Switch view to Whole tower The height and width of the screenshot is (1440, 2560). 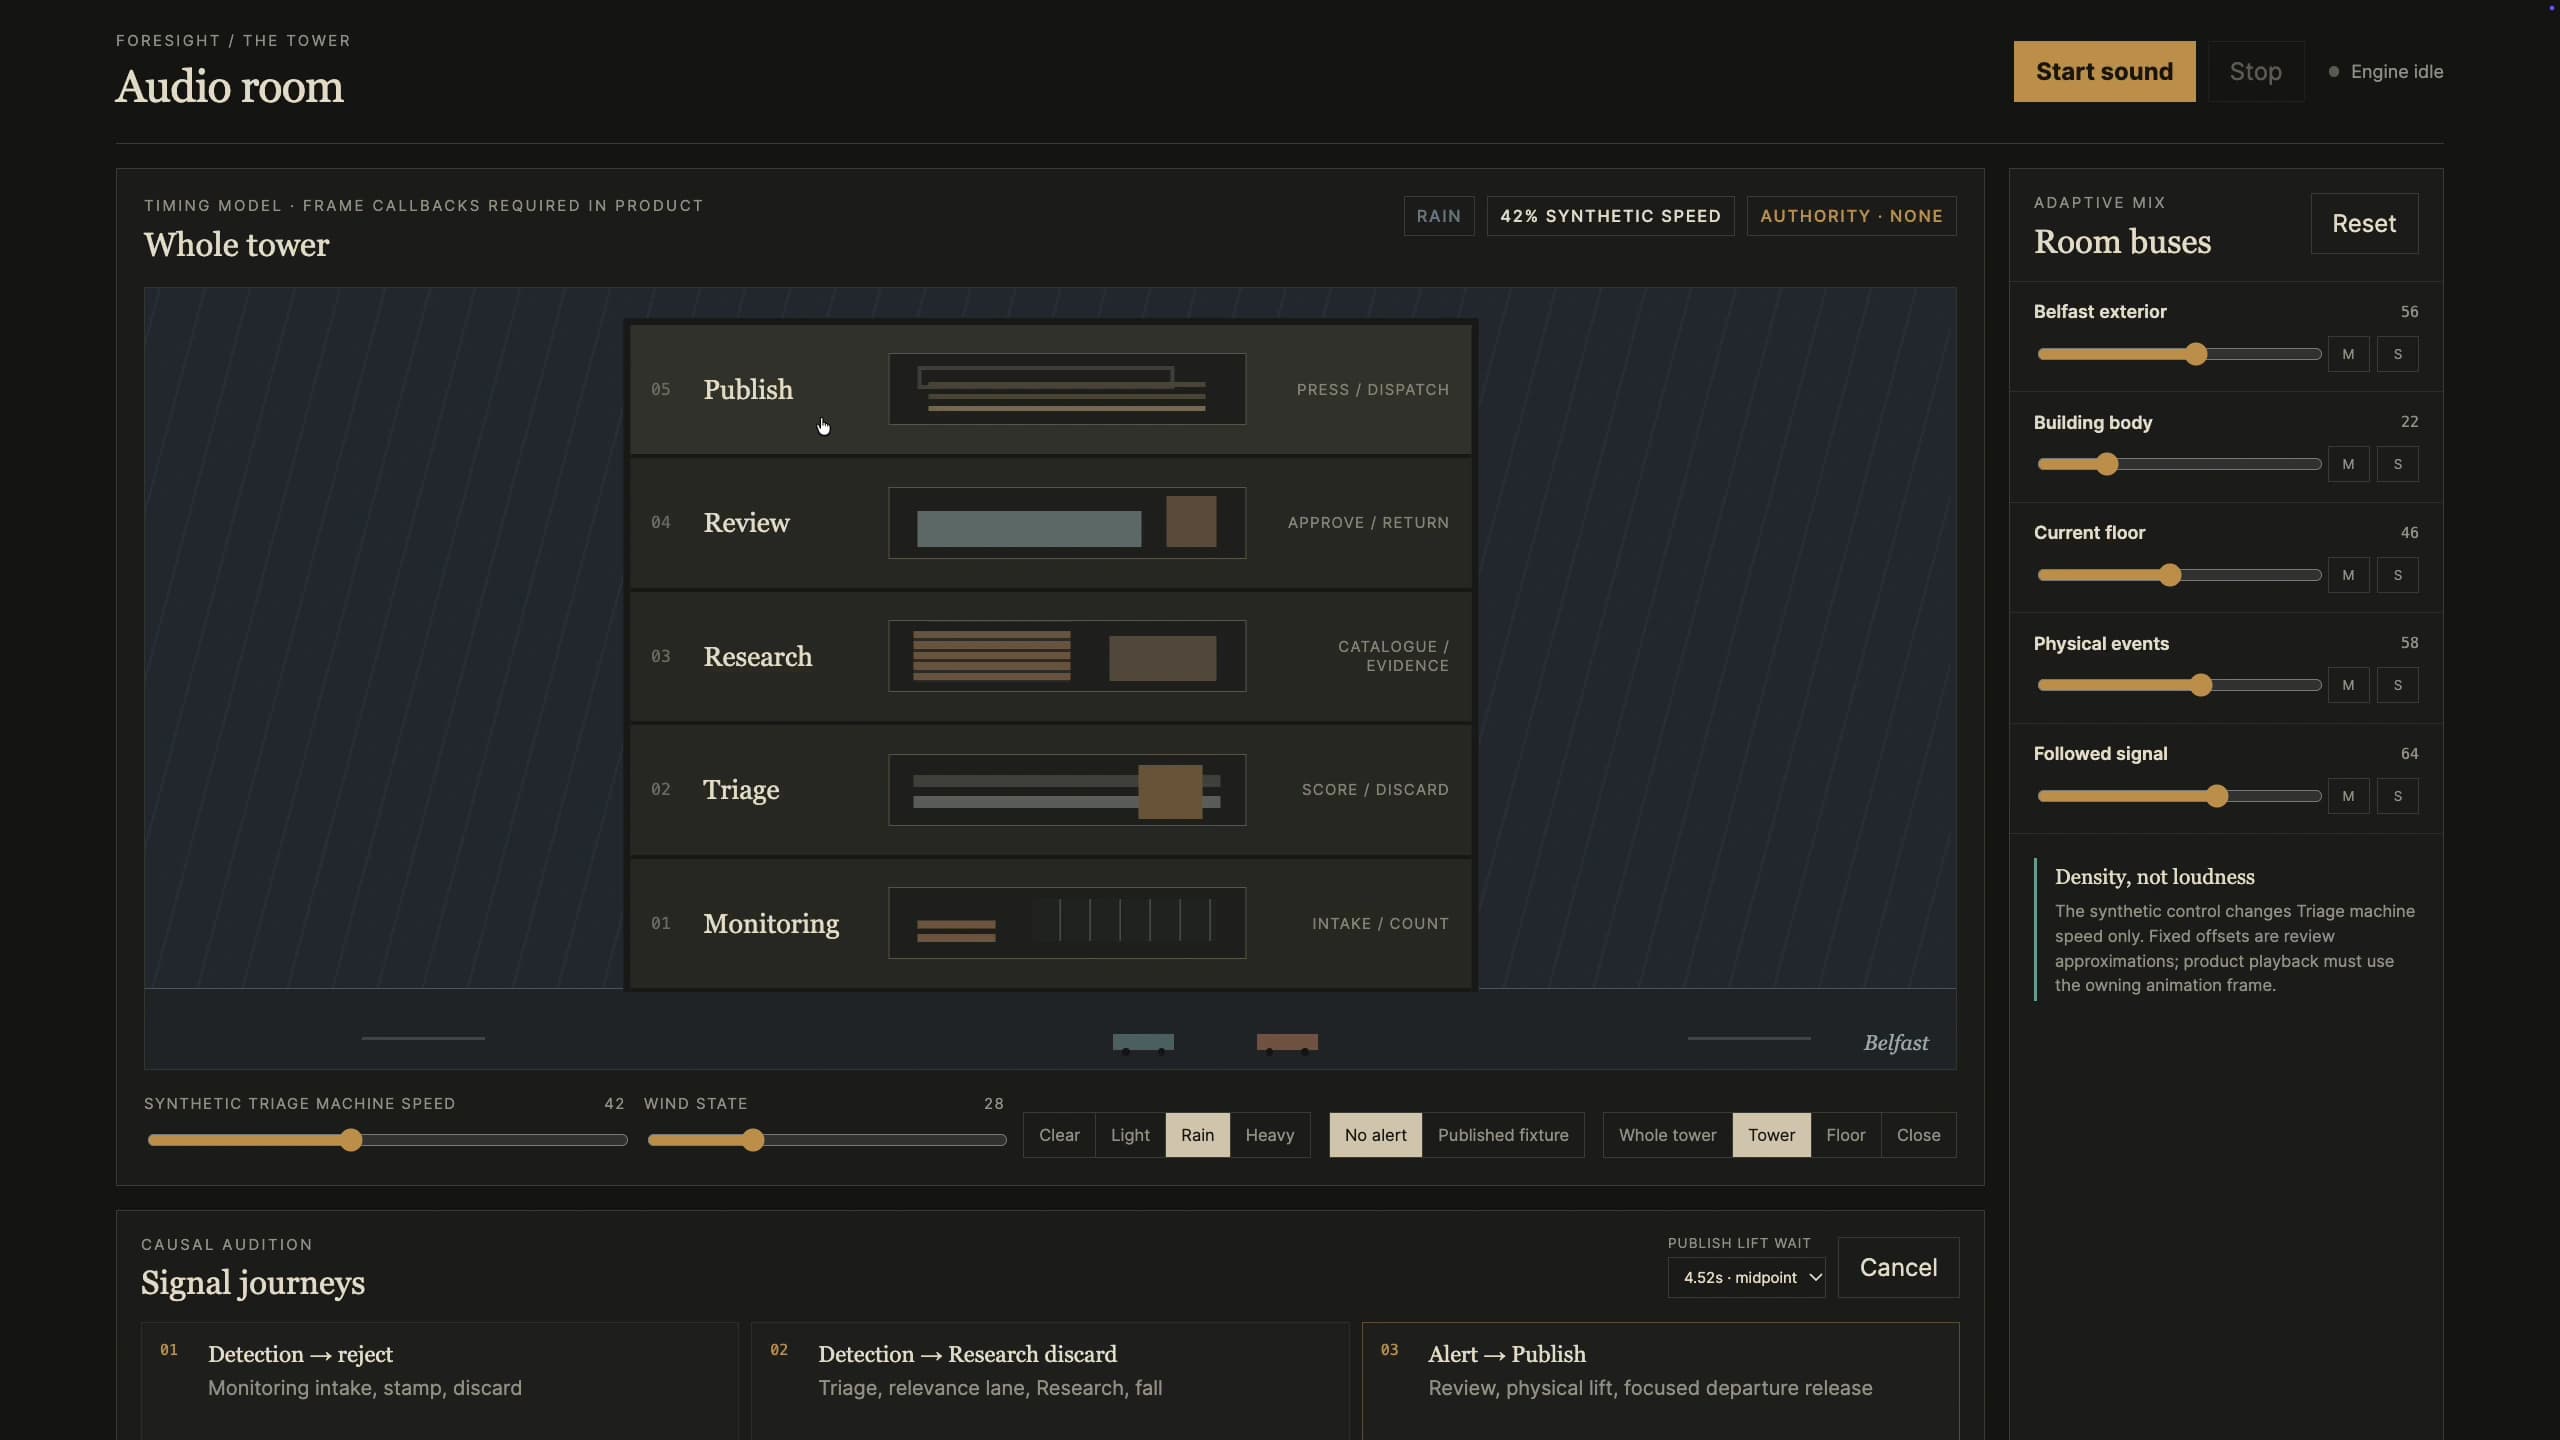pos(1667,1135)
